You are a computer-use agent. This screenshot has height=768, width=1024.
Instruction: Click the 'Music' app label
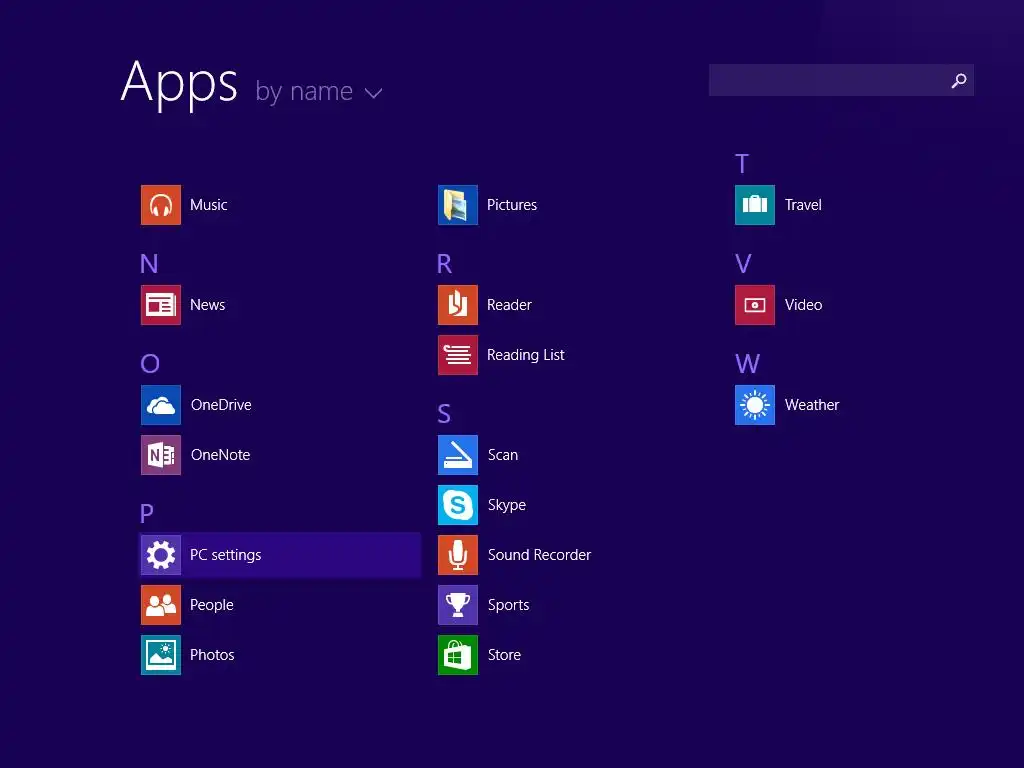208,205
